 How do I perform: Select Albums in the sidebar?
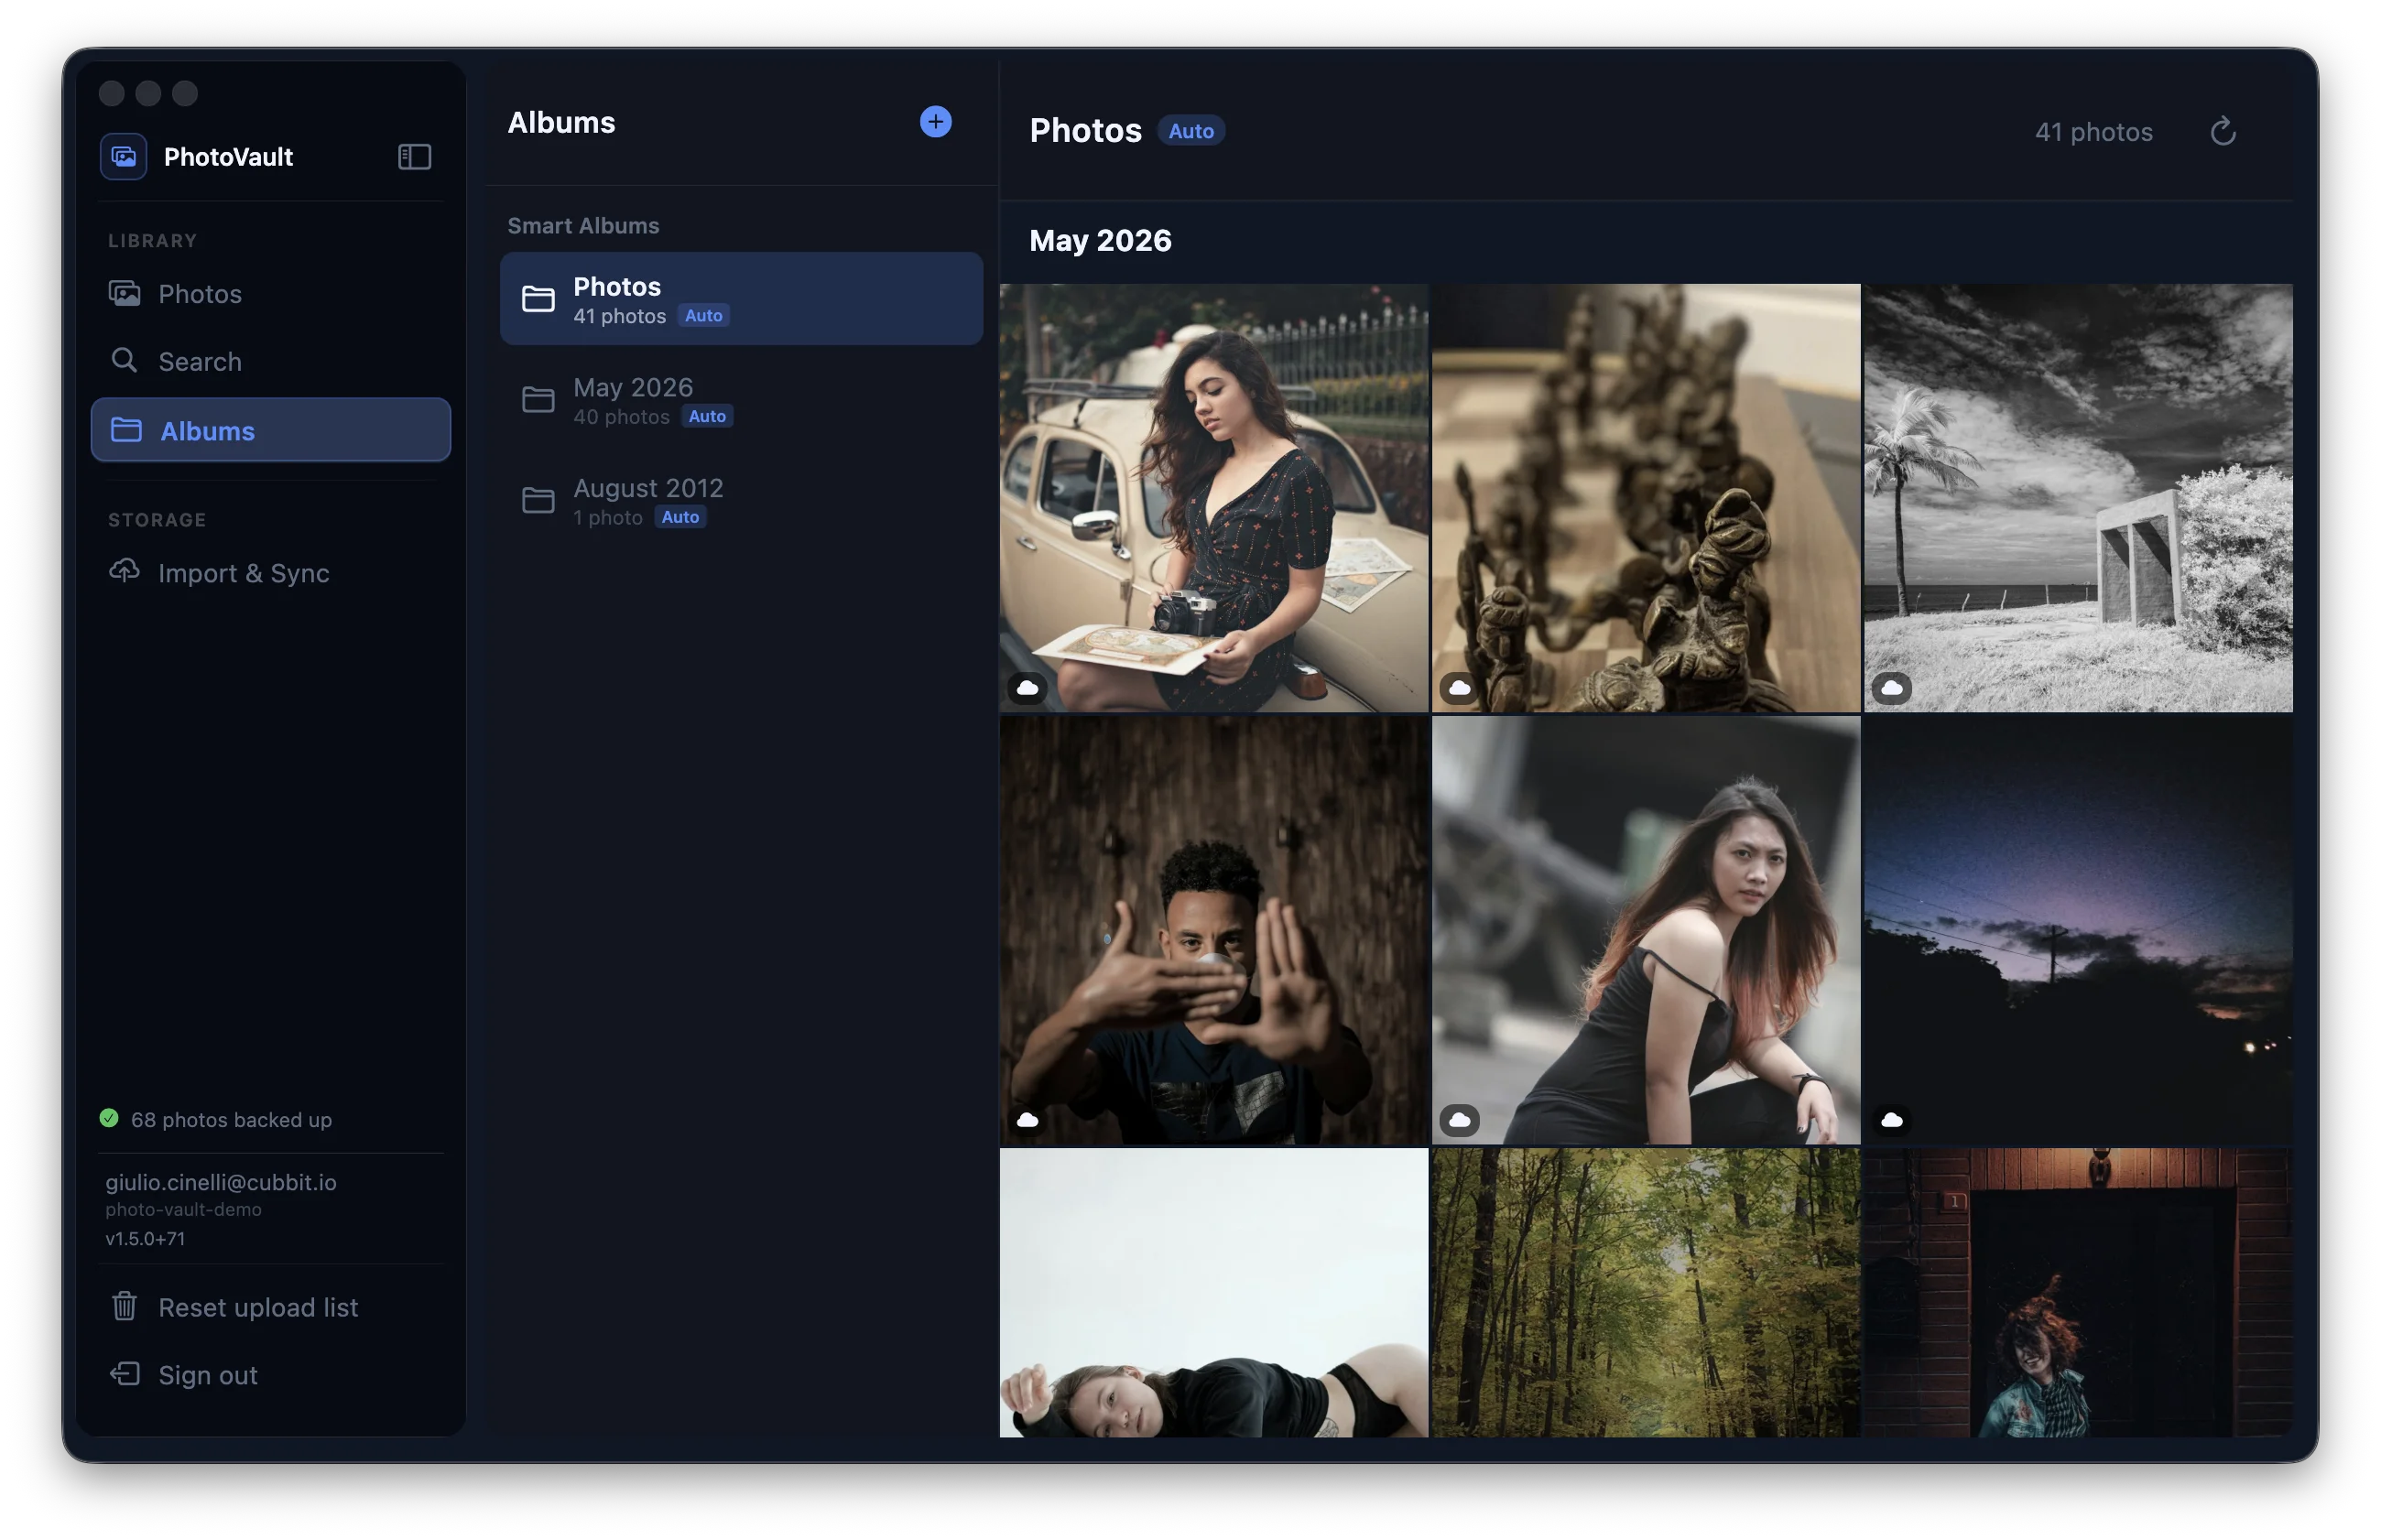[x=270, y=430]
